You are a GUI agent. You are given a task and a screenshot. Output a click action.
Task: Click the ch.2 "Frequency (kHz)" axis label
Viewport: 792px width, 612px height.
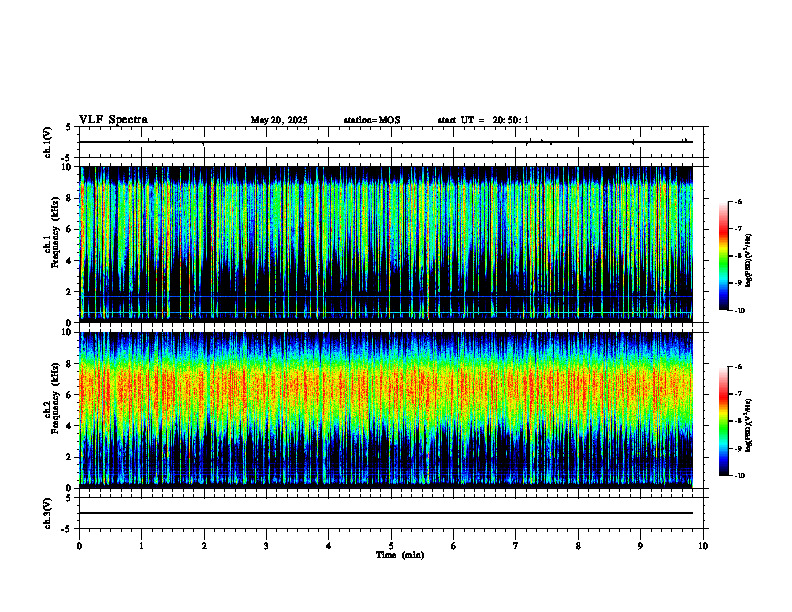pos(55,398)
